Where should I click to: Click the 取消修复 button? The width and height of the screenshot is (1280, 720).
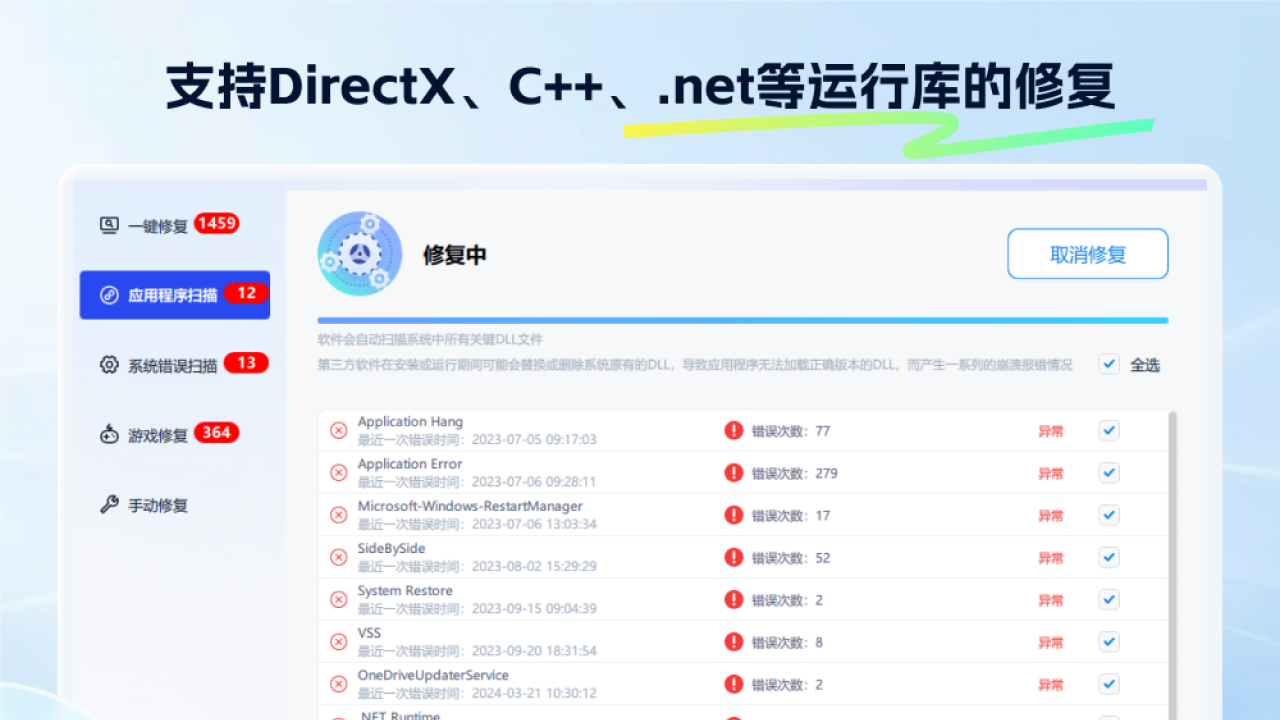(1087, 254)
